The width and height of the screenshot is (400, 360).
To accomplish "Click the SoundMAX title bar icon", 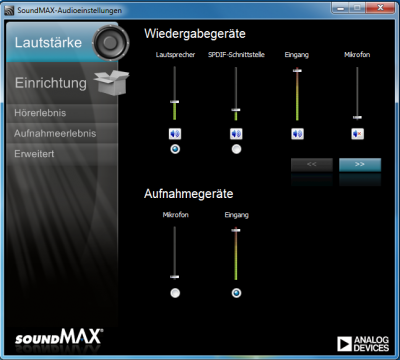I will [x=9, y=10].
